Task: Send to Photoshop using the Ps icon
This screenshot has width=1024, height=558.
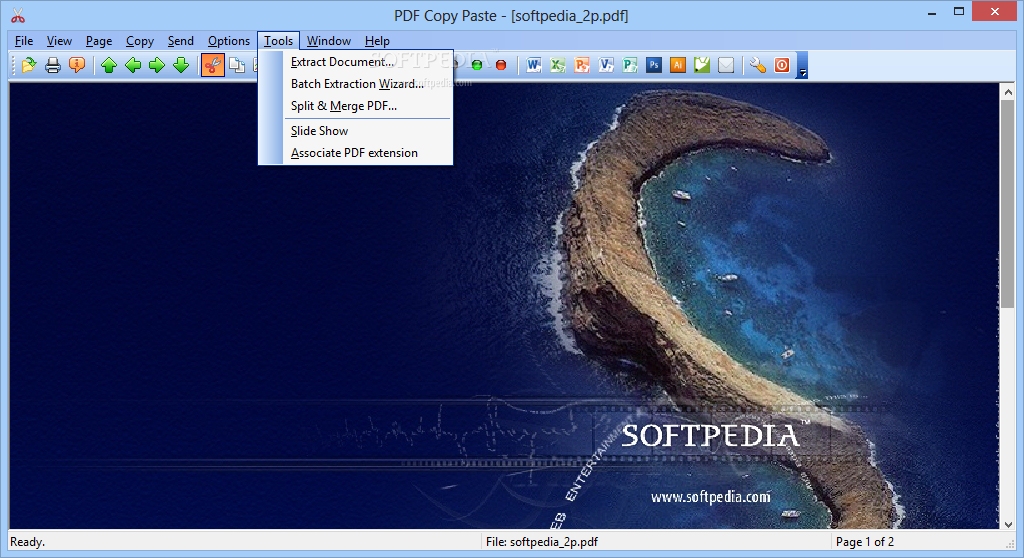Action: pos(654,65)
